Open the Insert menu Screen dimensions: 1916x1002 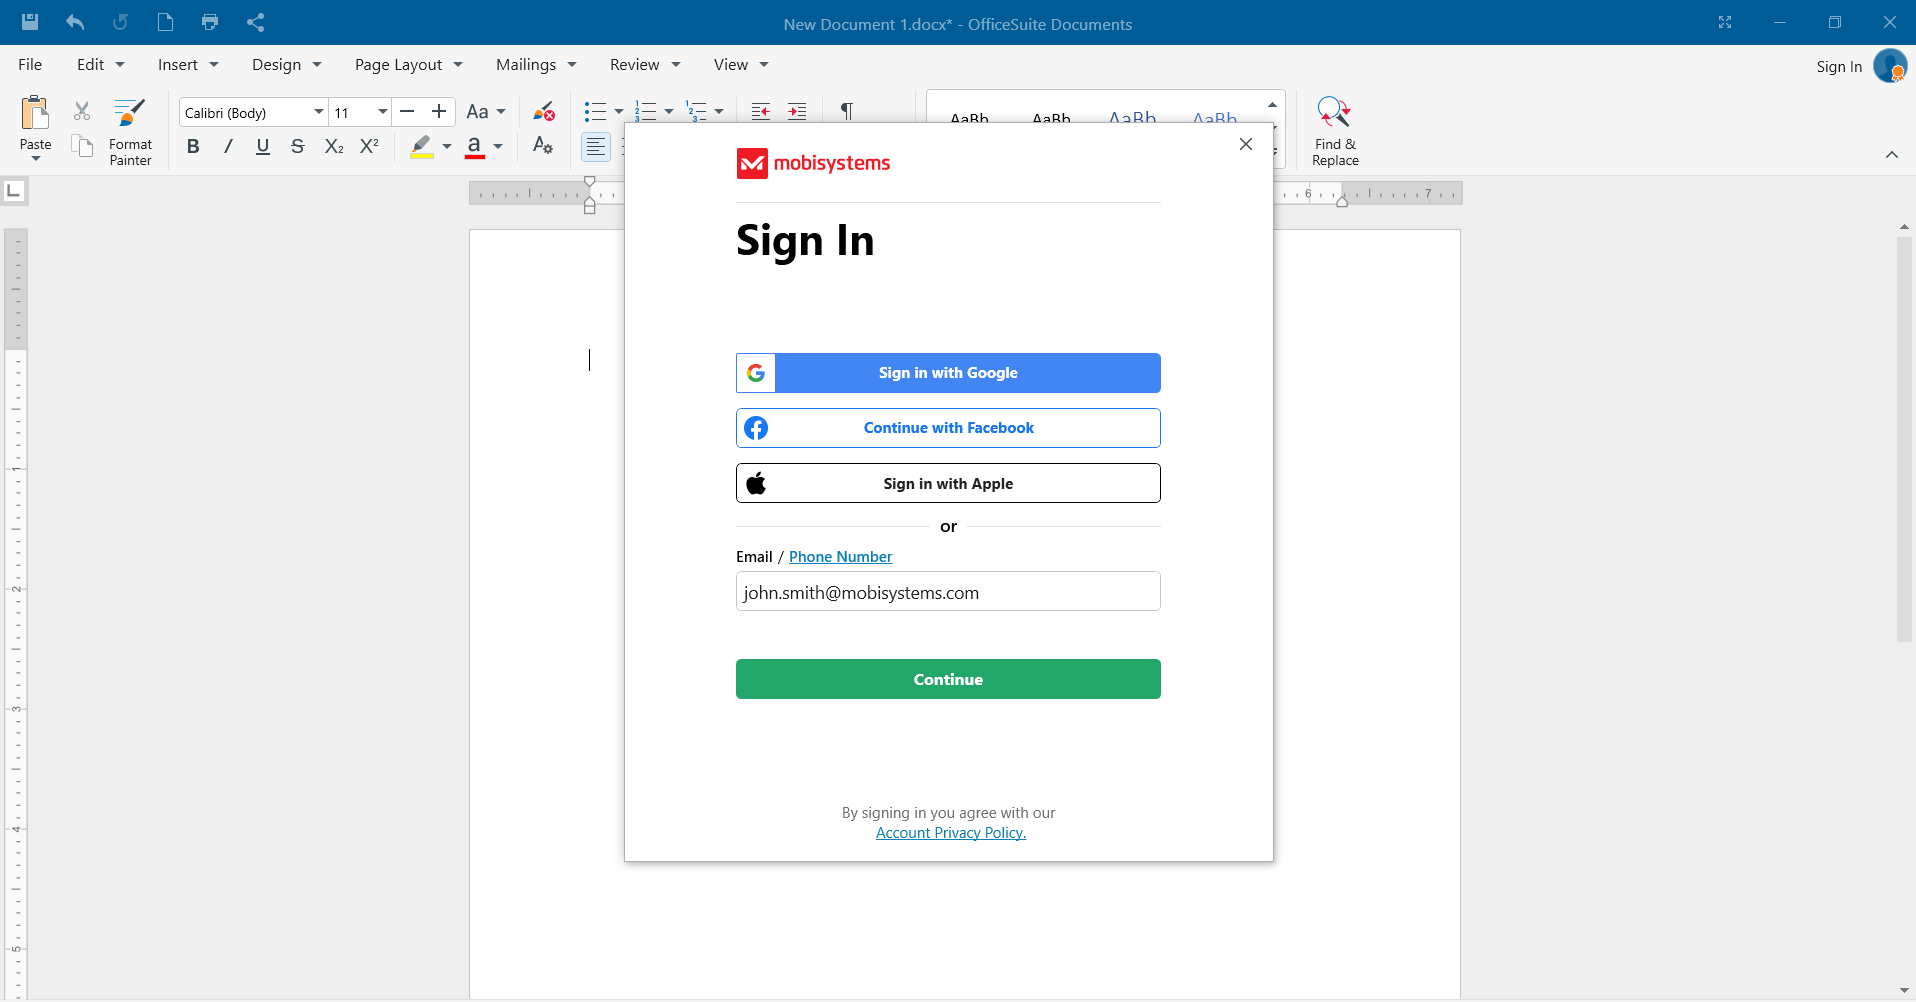pyautogui.click(x=188, y=65)
